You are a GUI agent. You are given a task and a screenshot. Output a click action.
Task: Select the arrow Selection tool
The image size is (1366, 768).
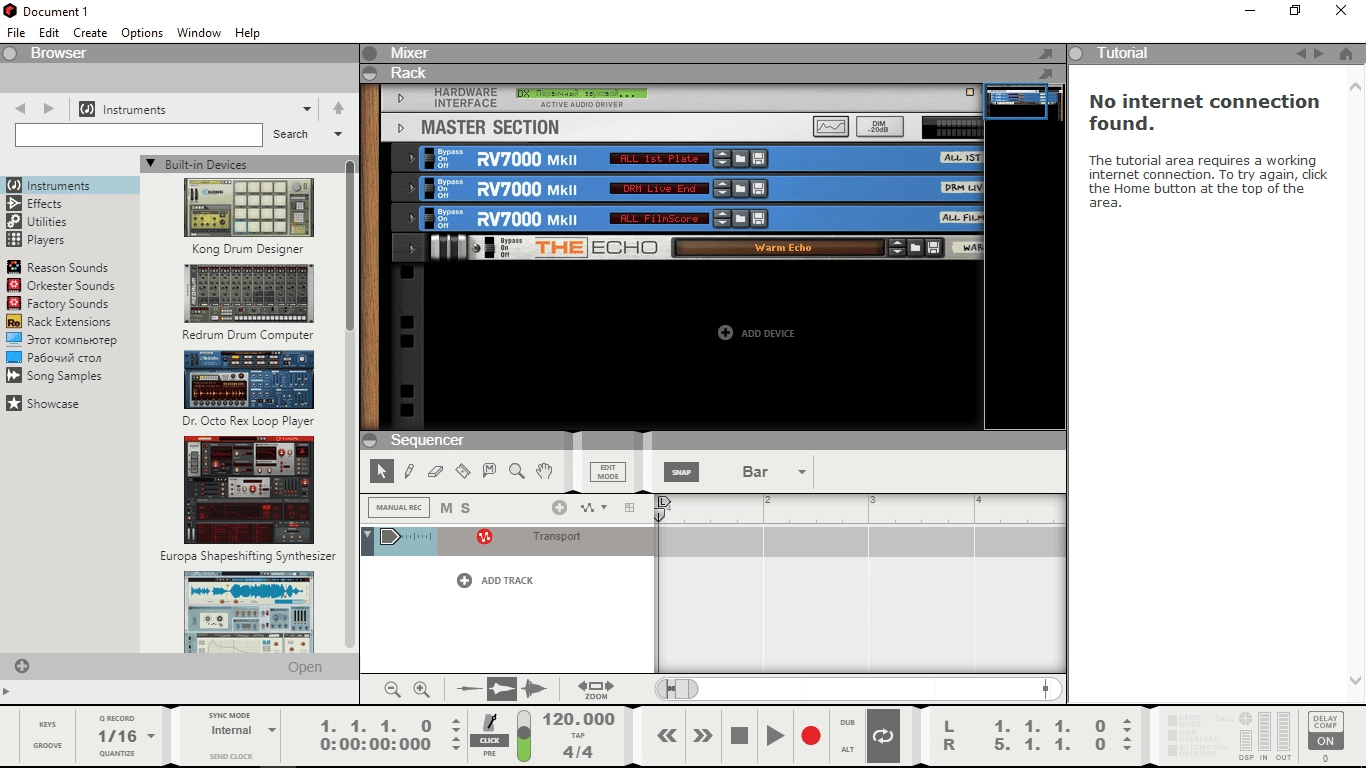pyautogui.click(x=381, y=471)
